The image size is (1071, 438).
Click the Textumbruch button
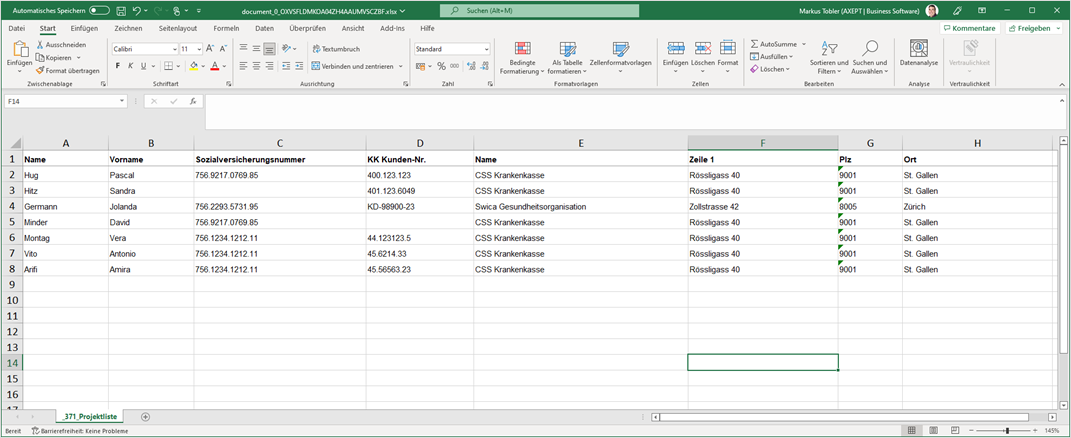click(x=336, y=49)
